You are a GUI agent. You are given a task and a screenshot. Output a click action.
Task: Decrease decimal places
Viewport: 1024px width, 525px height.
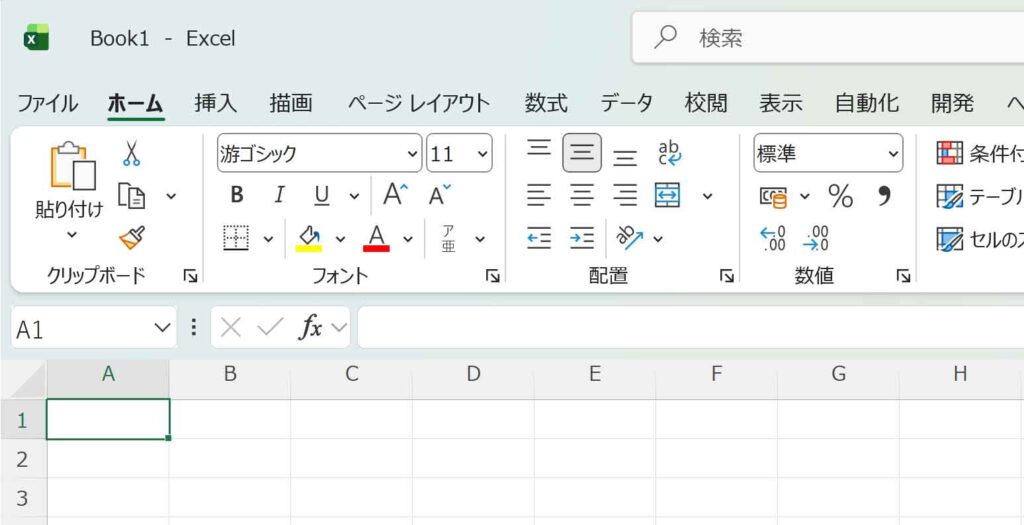click(x=816, y=238)
